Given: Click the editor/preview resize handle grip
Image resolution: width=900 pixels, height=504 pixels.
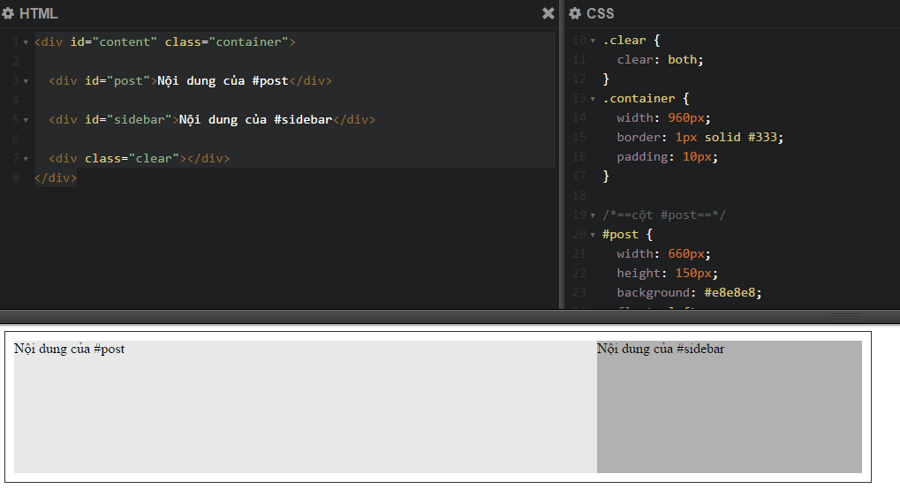Looking at the screenshot, I should [845, 316].
